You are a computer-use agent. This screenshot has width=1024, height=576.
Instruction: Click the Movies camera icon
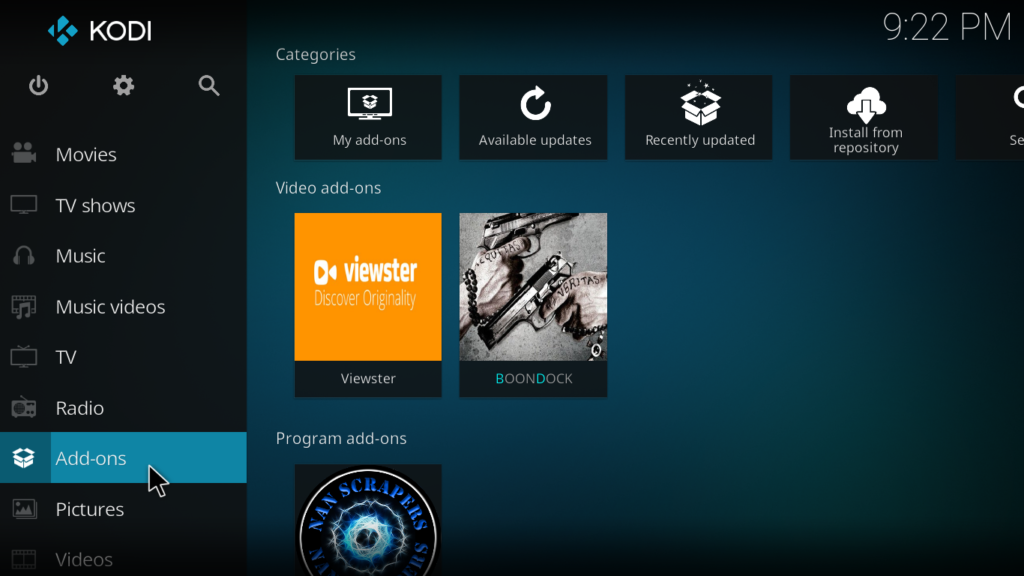coord(24,154)
